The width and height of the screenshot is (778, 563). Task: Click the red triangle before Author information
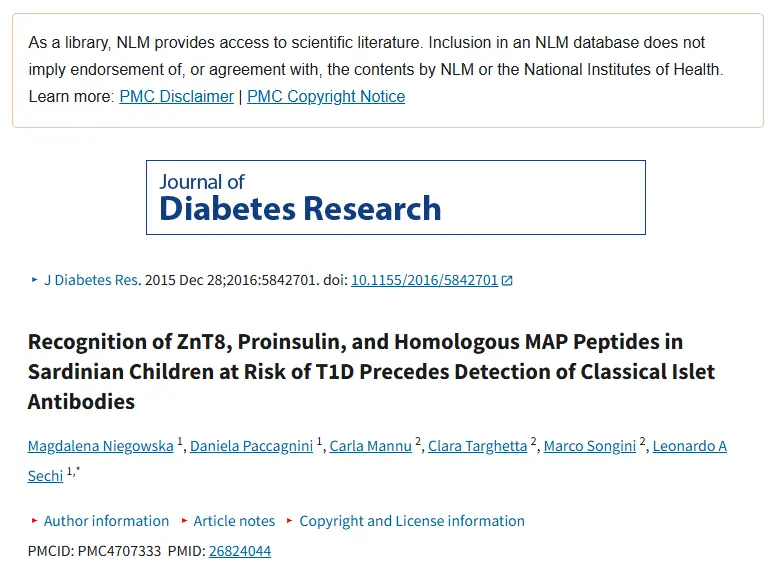click(x=34, y=521)
